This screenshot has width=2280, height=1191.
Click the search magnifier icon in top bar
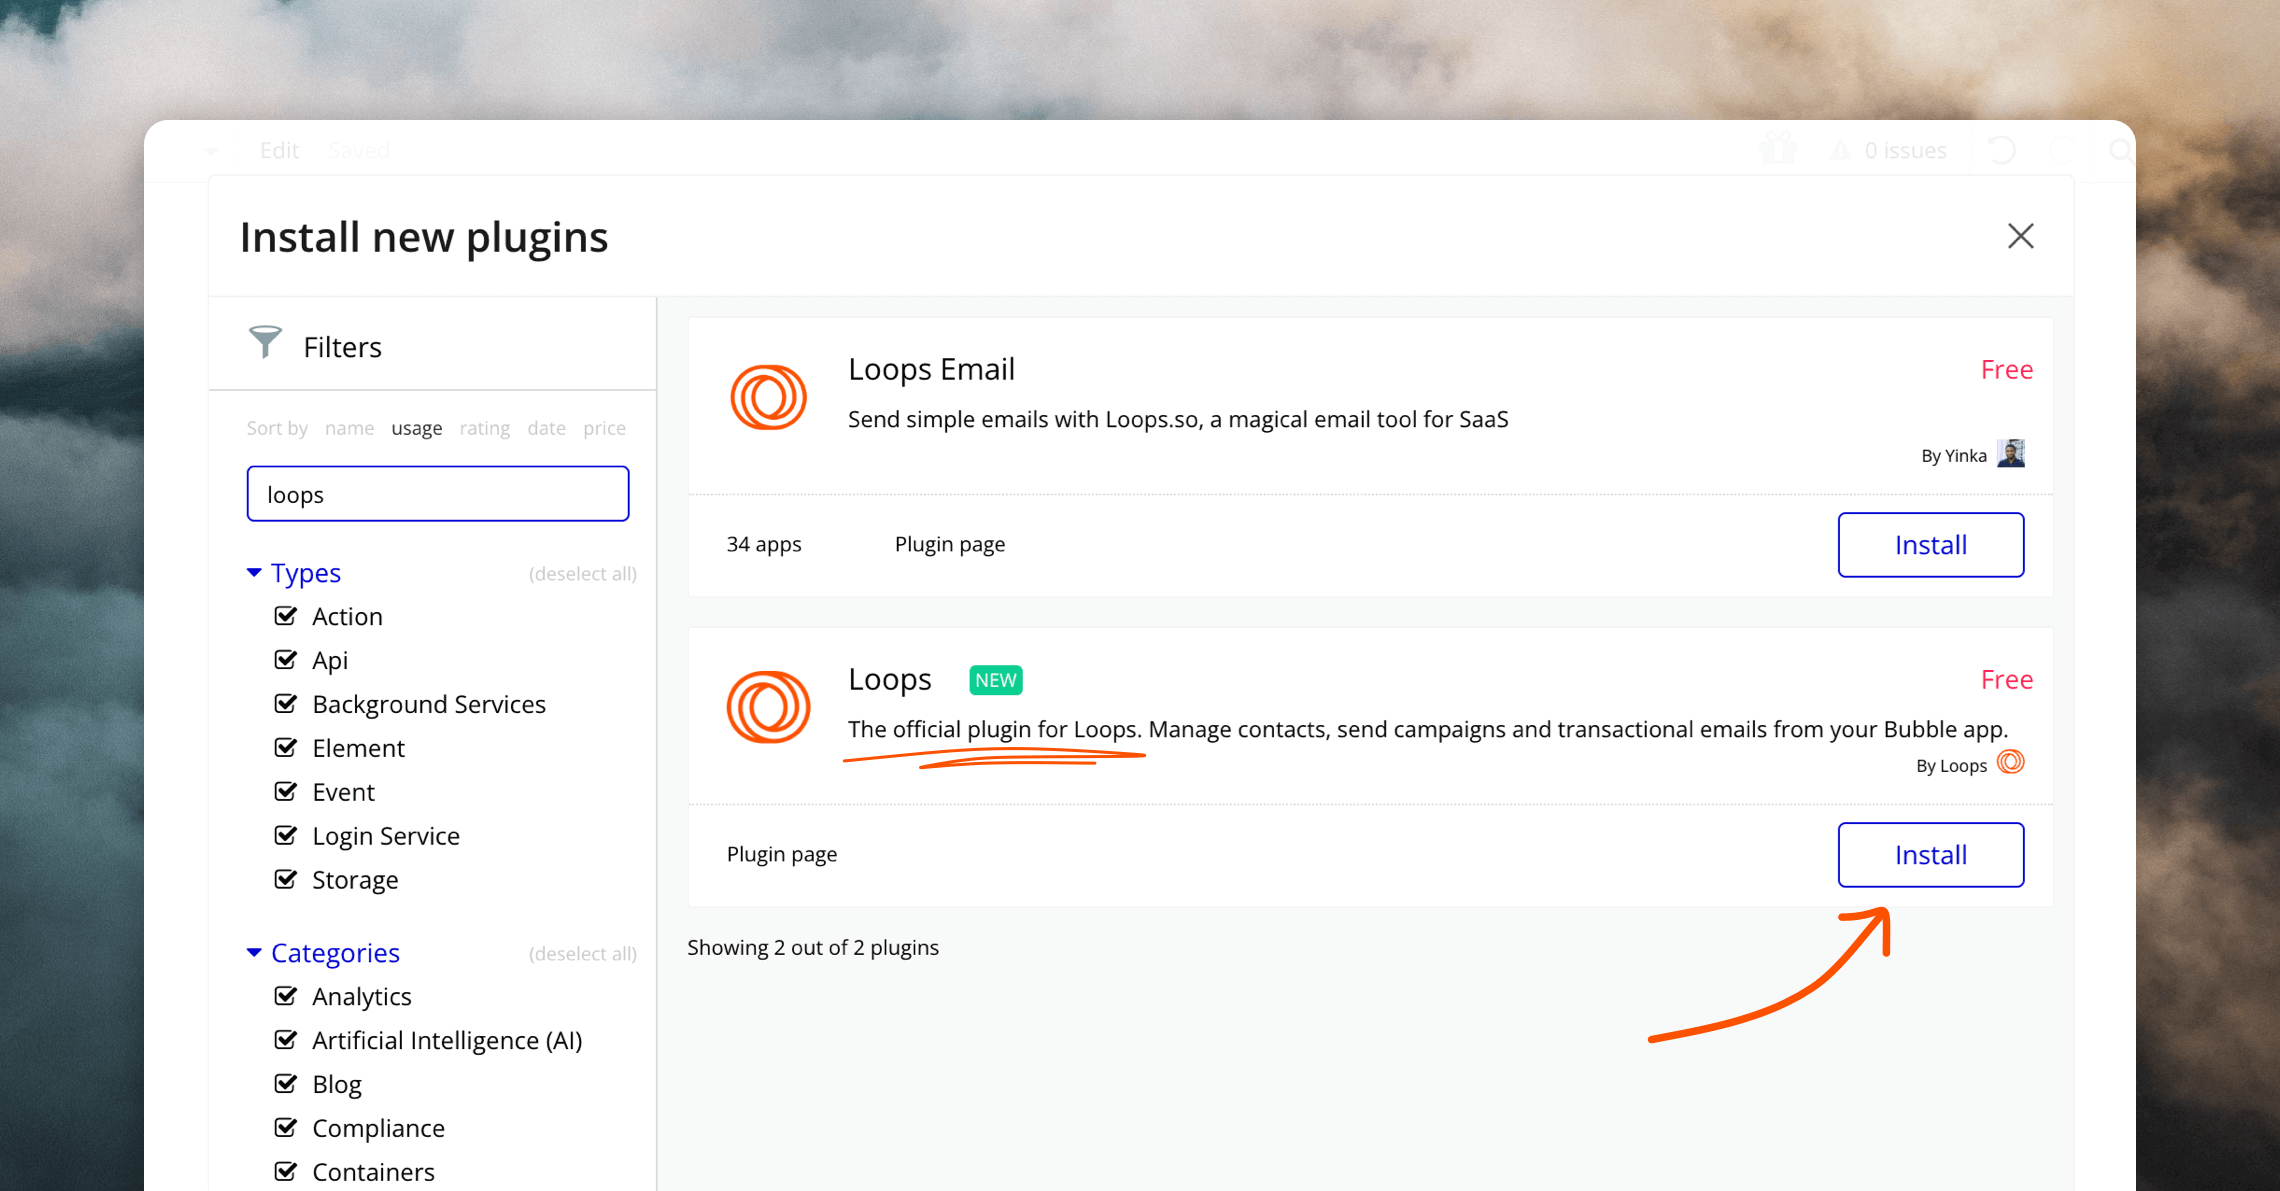point(2121,151)
